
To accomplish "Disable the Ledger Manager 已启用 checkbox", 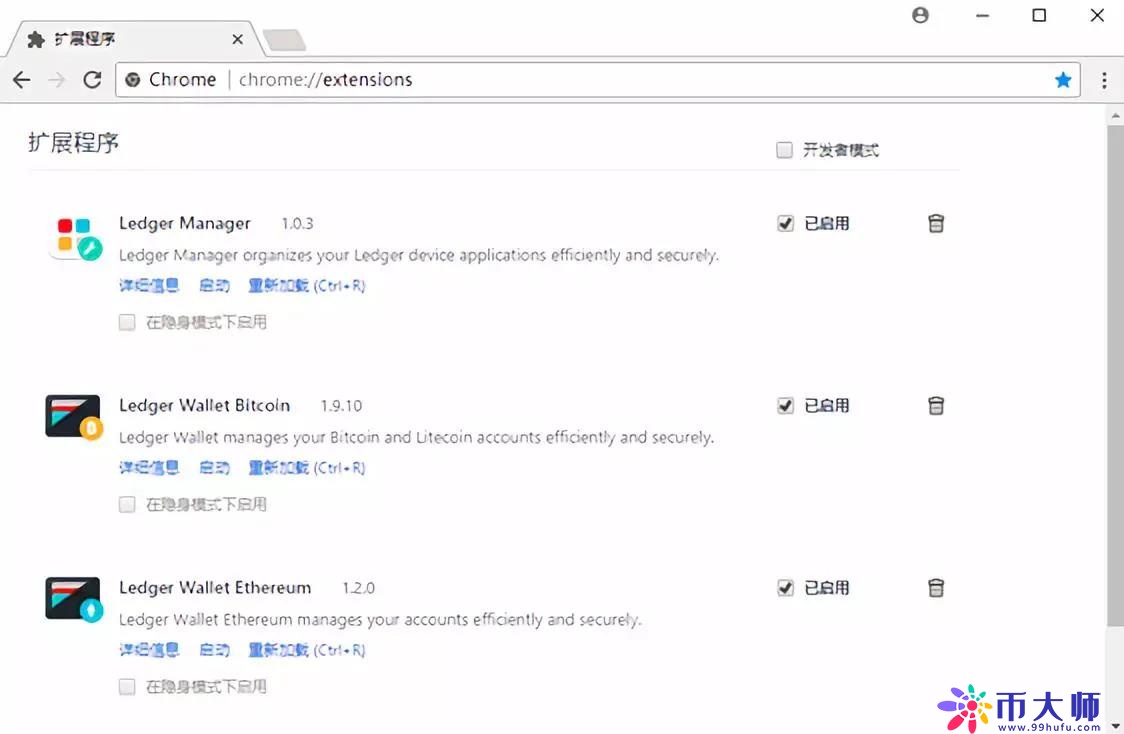I will click(x=786, y=224).
